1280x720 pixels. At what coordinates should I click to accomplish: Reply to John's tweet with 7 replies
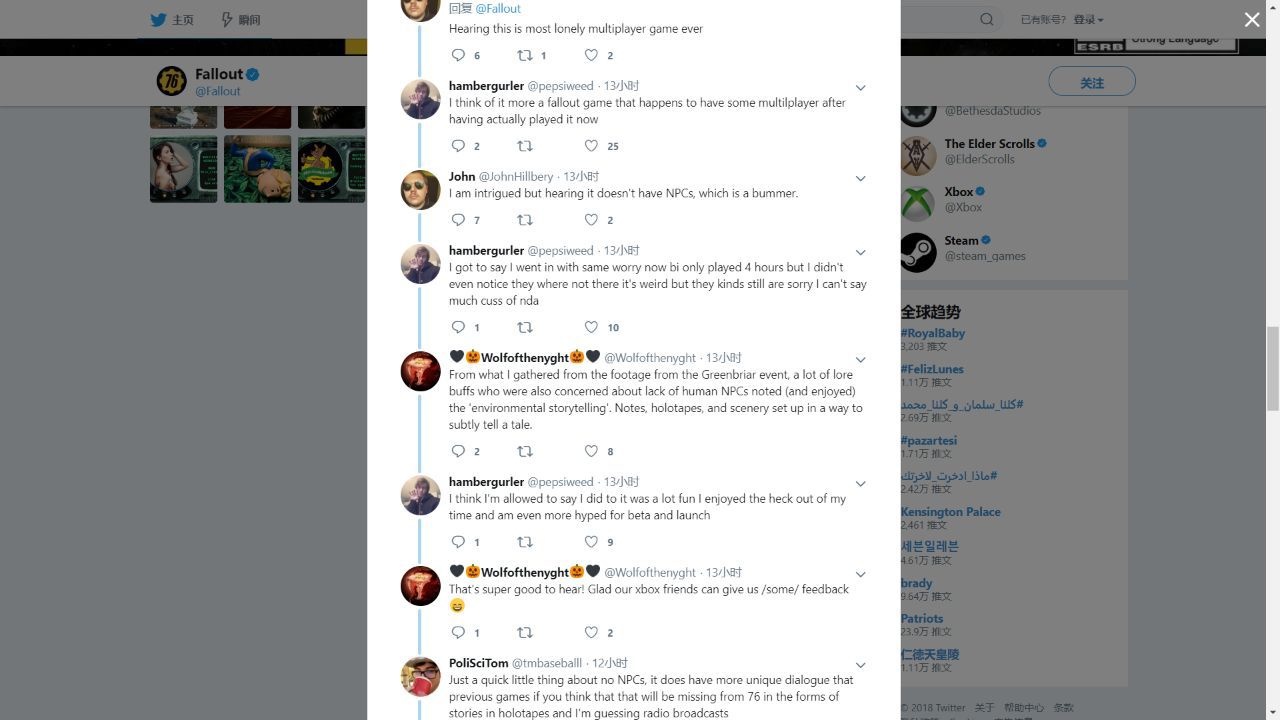[x=458, y=220]
